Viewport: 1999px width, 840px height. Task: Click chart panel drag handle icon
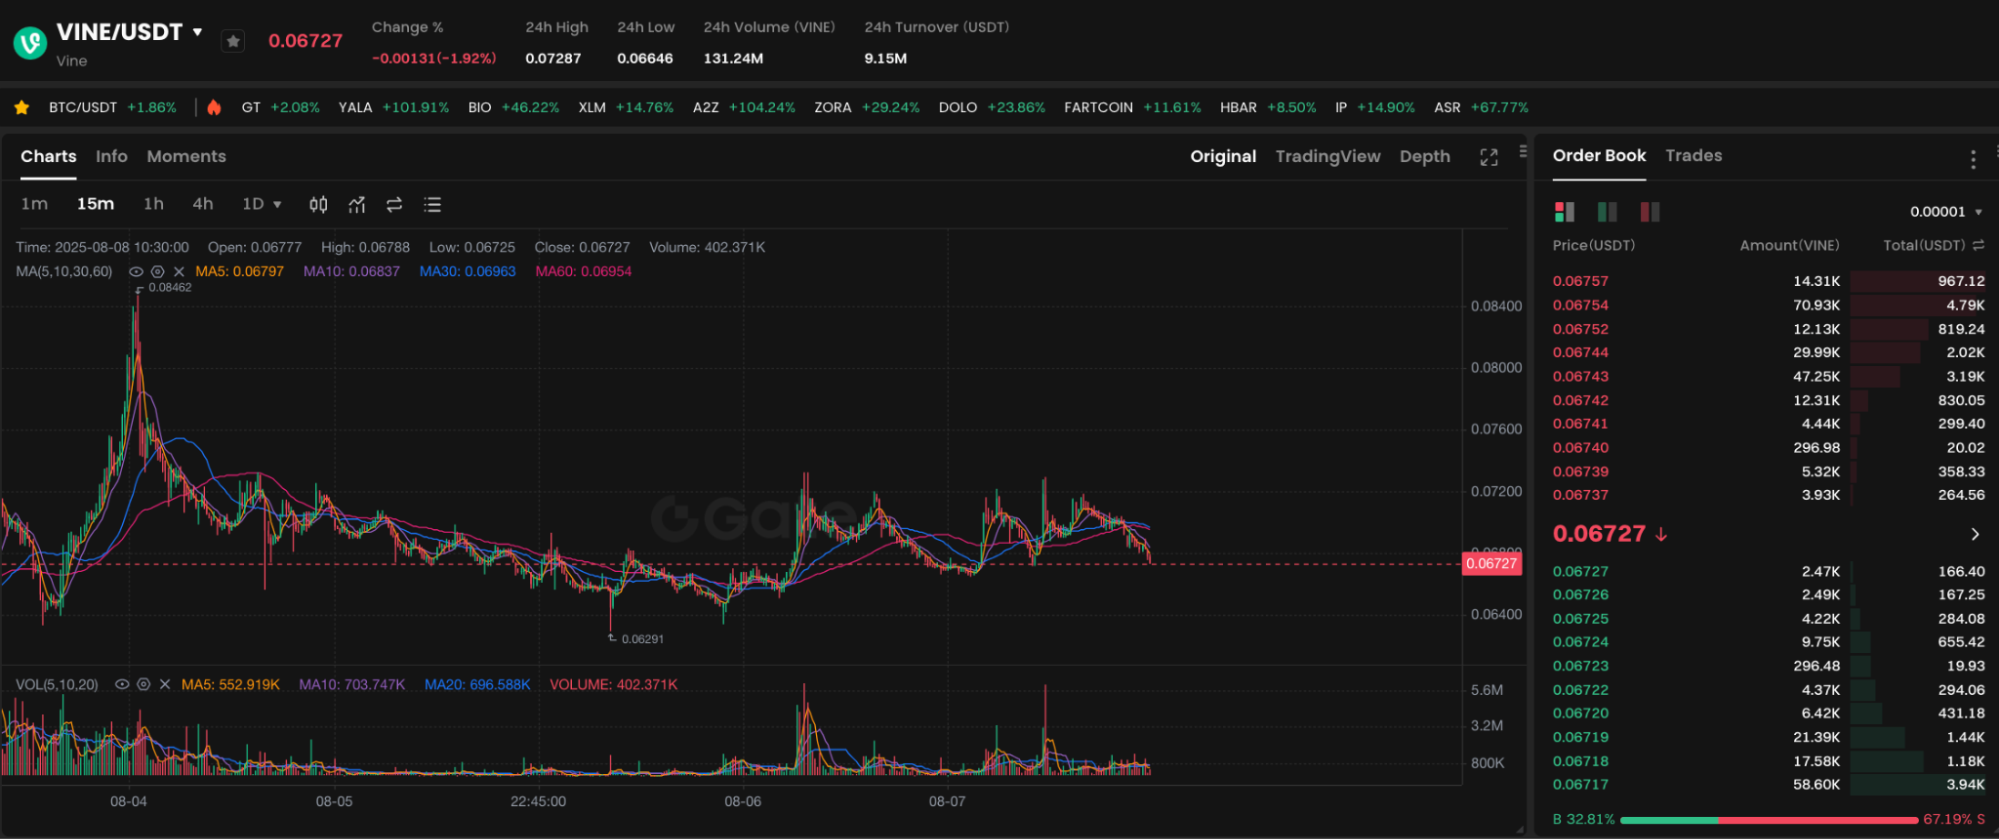click(1523, 151)
